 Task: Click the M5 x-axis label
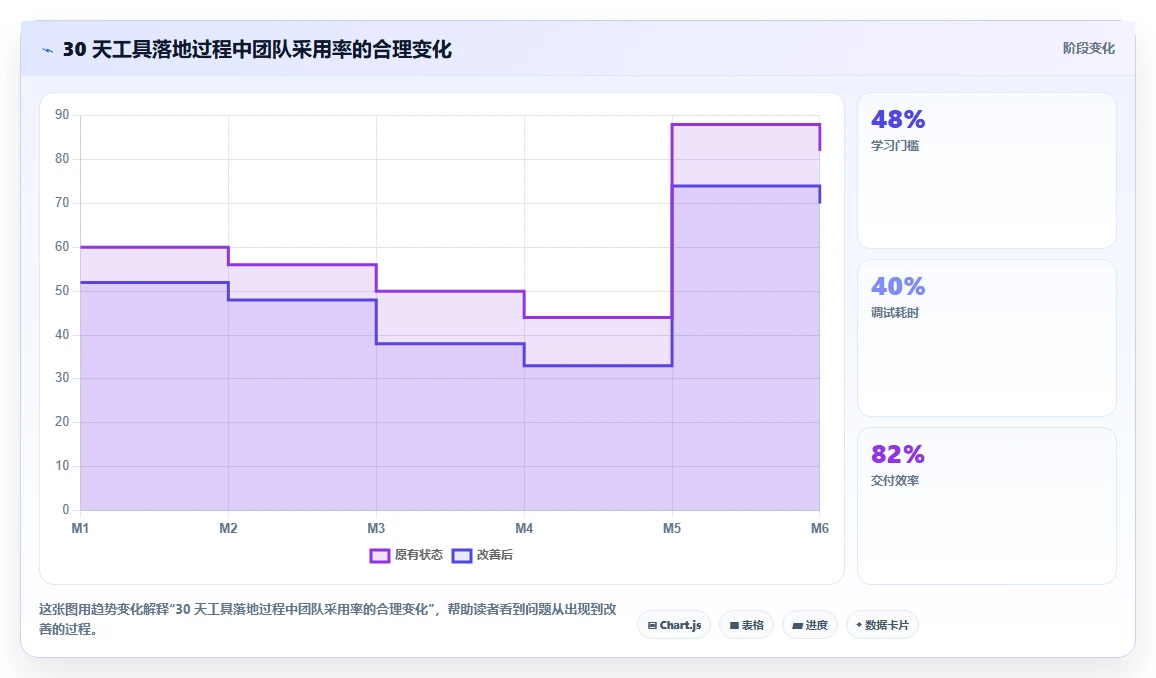(x=672, y=528)
